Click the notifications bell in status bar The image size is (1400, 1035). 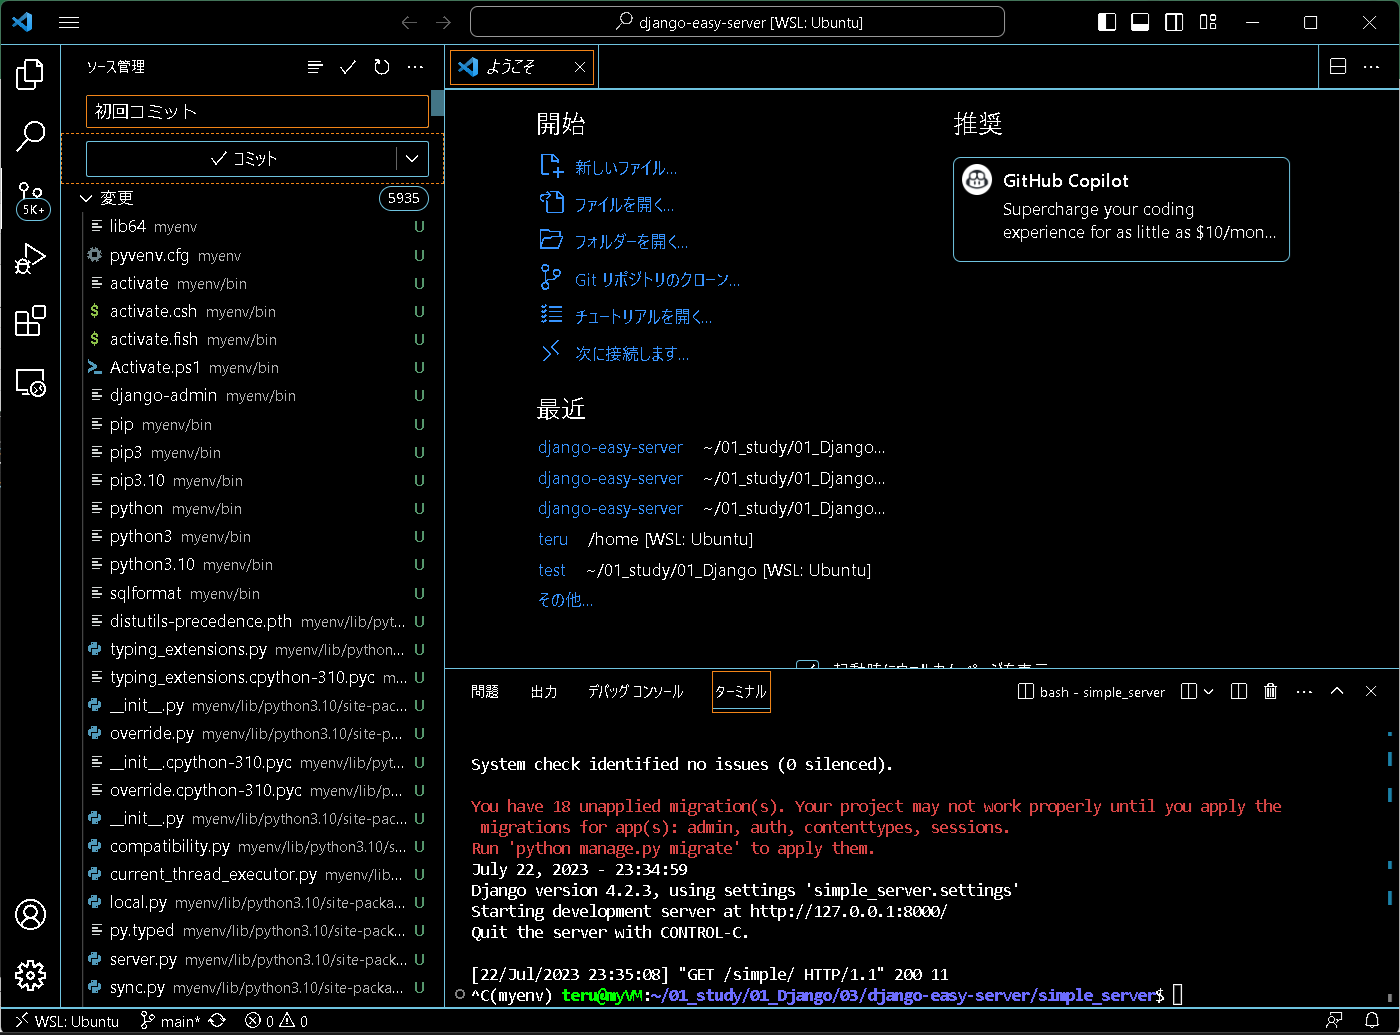[x=1372, y=1021]
